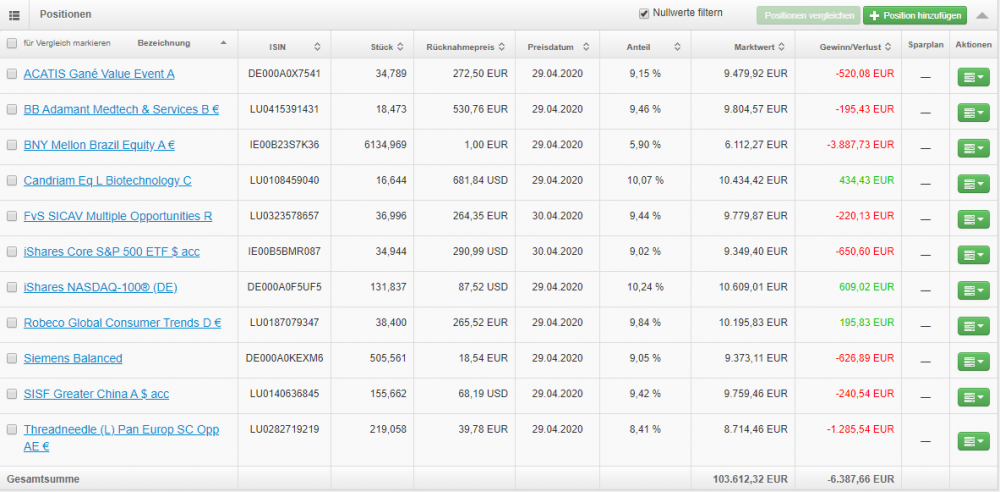Image resolution: width=1000 pixels, height=492 pixels.
Task: Sort by Anteil column sort arrows
Action: tap(679, 47)
